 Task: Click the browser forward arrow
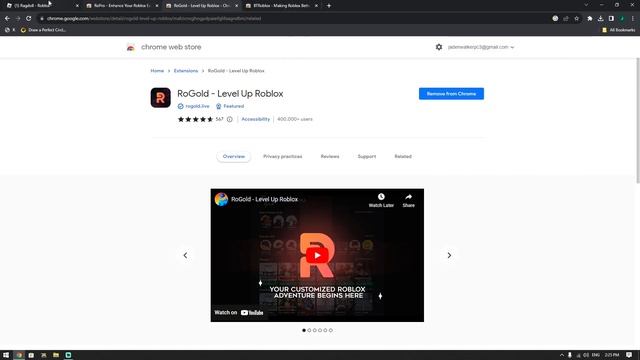(18, 18)
